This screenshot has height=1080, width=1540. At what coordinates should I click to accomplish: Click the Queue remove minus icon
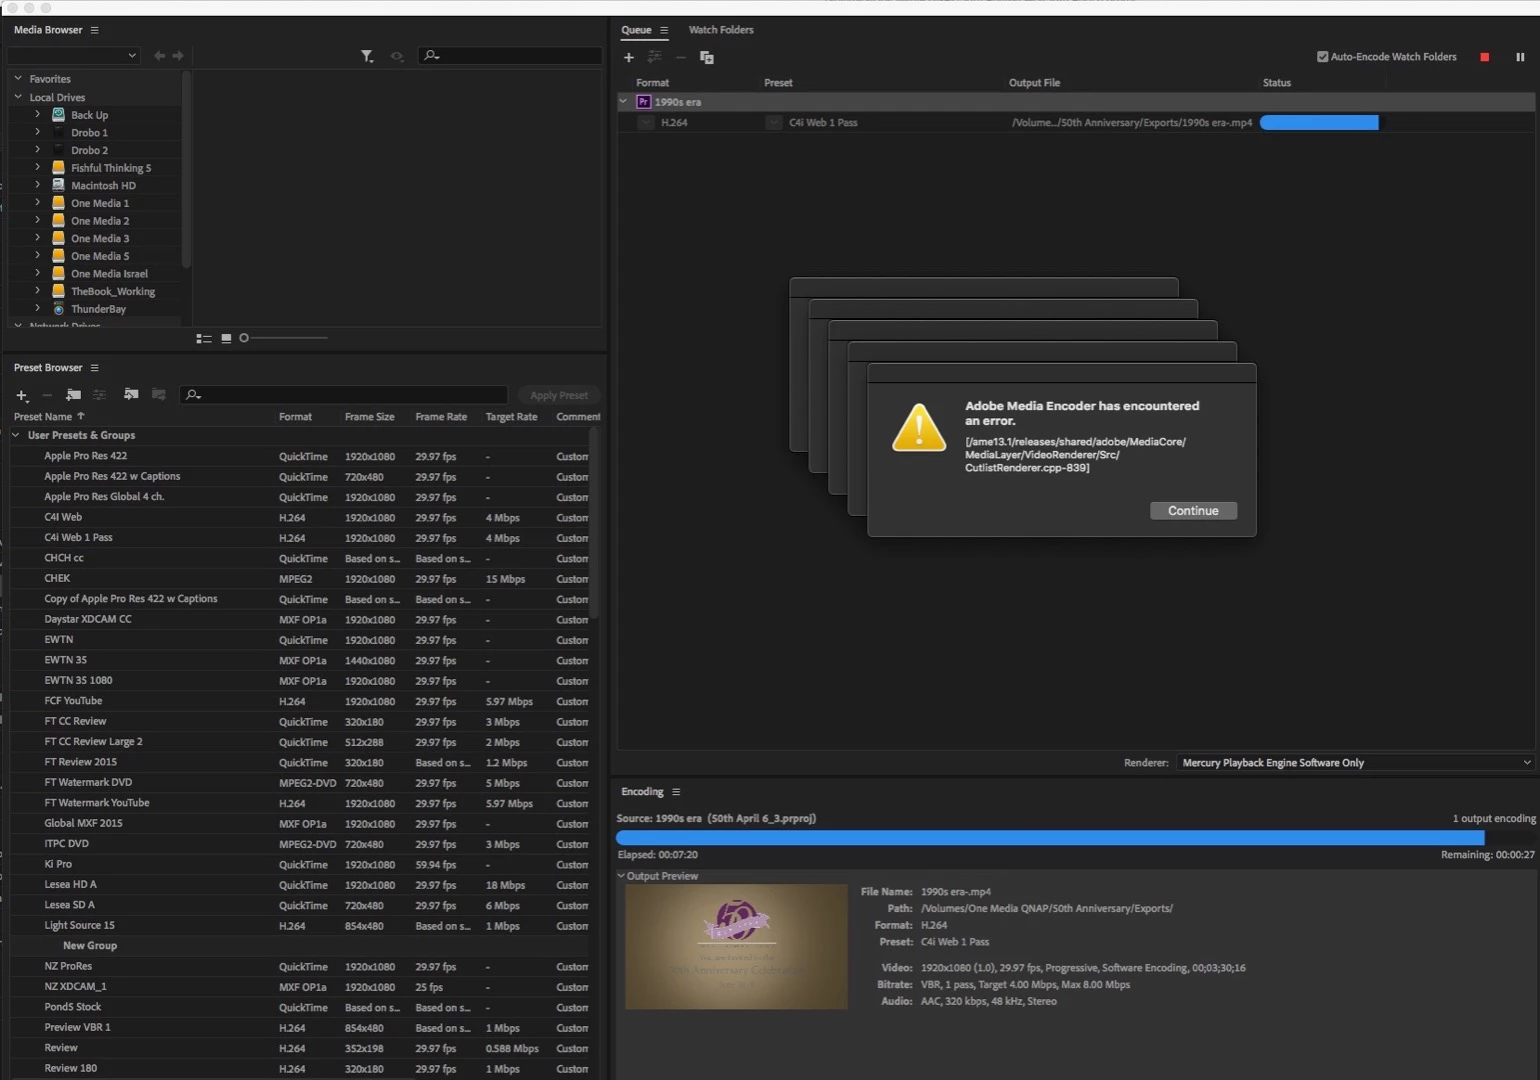(x=681, y=57)
